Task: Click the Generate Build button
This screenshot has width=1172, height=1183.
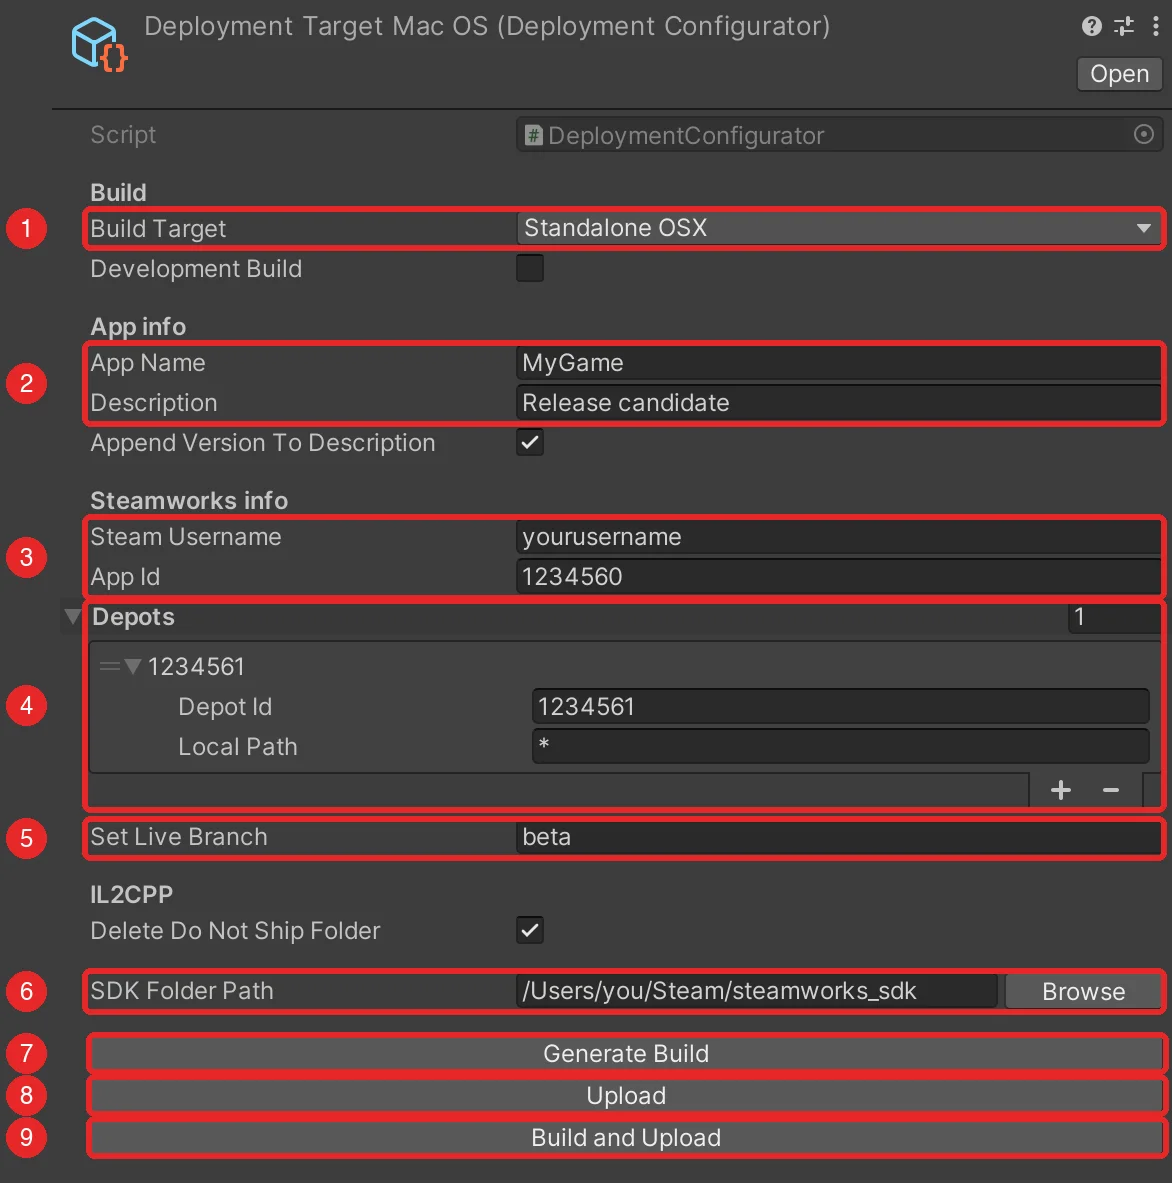Action: [x=626, y=1053]
